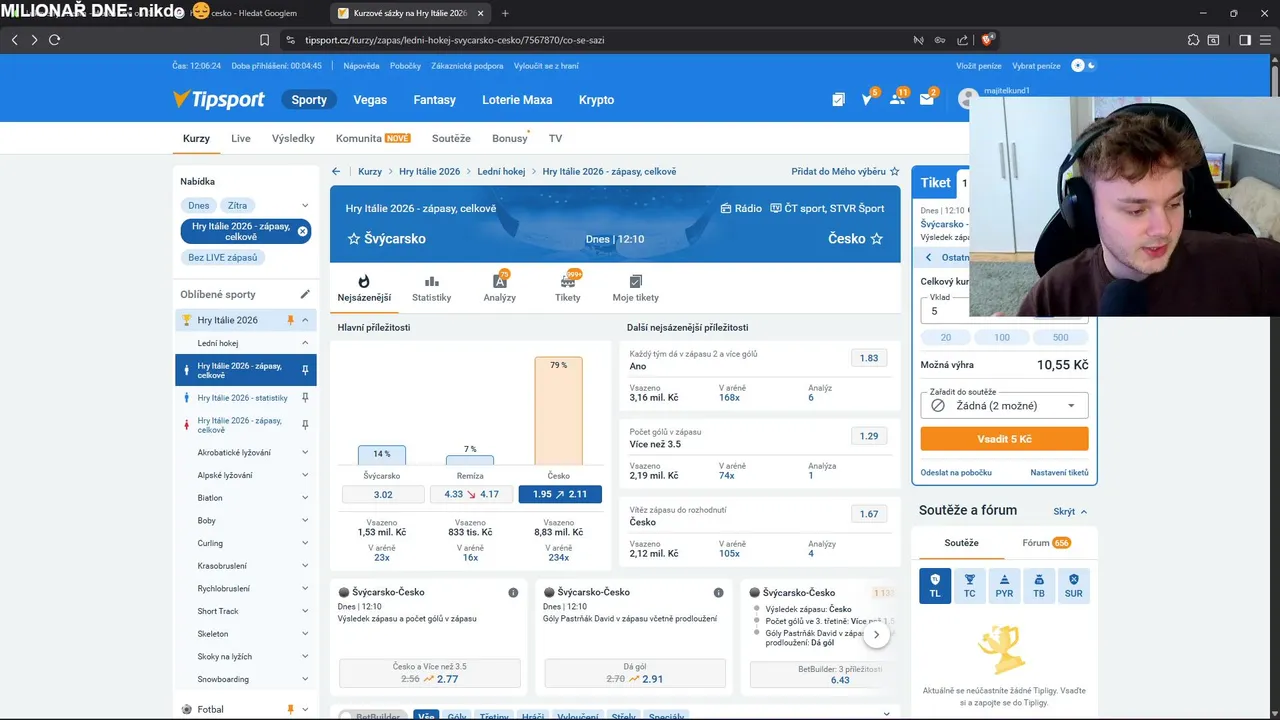This screenshot has width=1280, height=720.
Task: Unpin Fotbal sport with pin icon
Action: click(291, 709)
